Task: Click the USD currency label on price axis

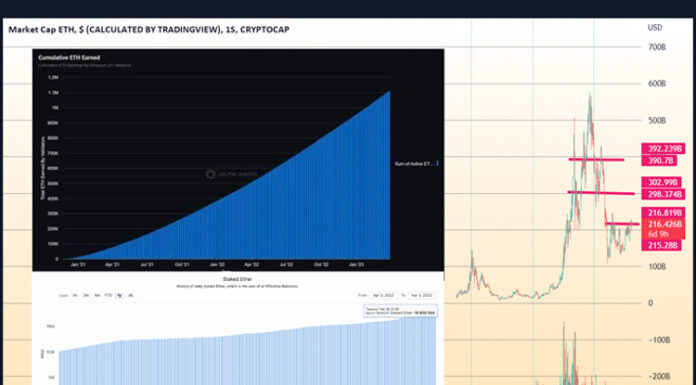Action: 655,28
